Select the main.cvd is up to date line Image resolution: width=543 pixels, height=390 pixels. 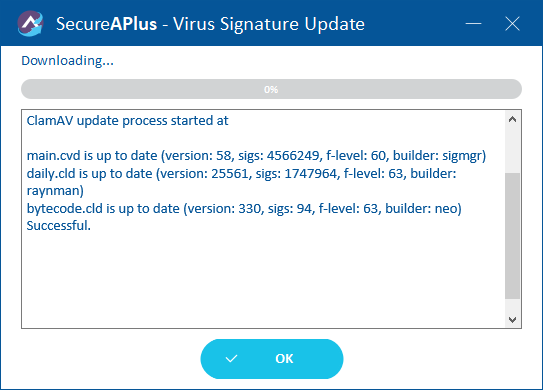coord(256,156)
